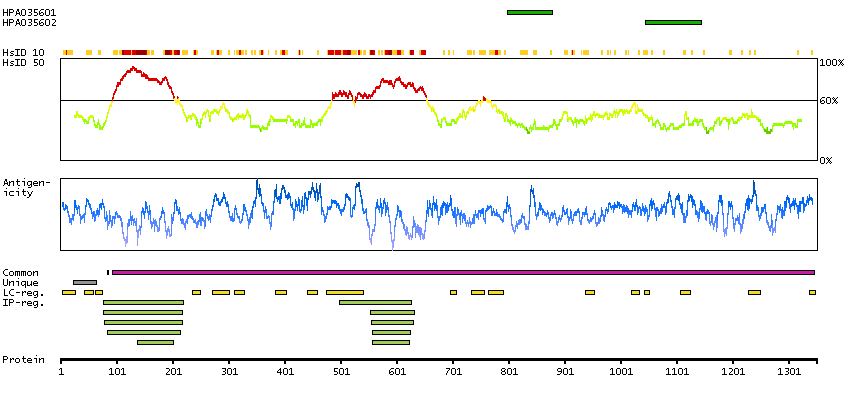The image size is (850, 400).
Task: Click the 0% identity scale label
Action: tap(826, 160)
